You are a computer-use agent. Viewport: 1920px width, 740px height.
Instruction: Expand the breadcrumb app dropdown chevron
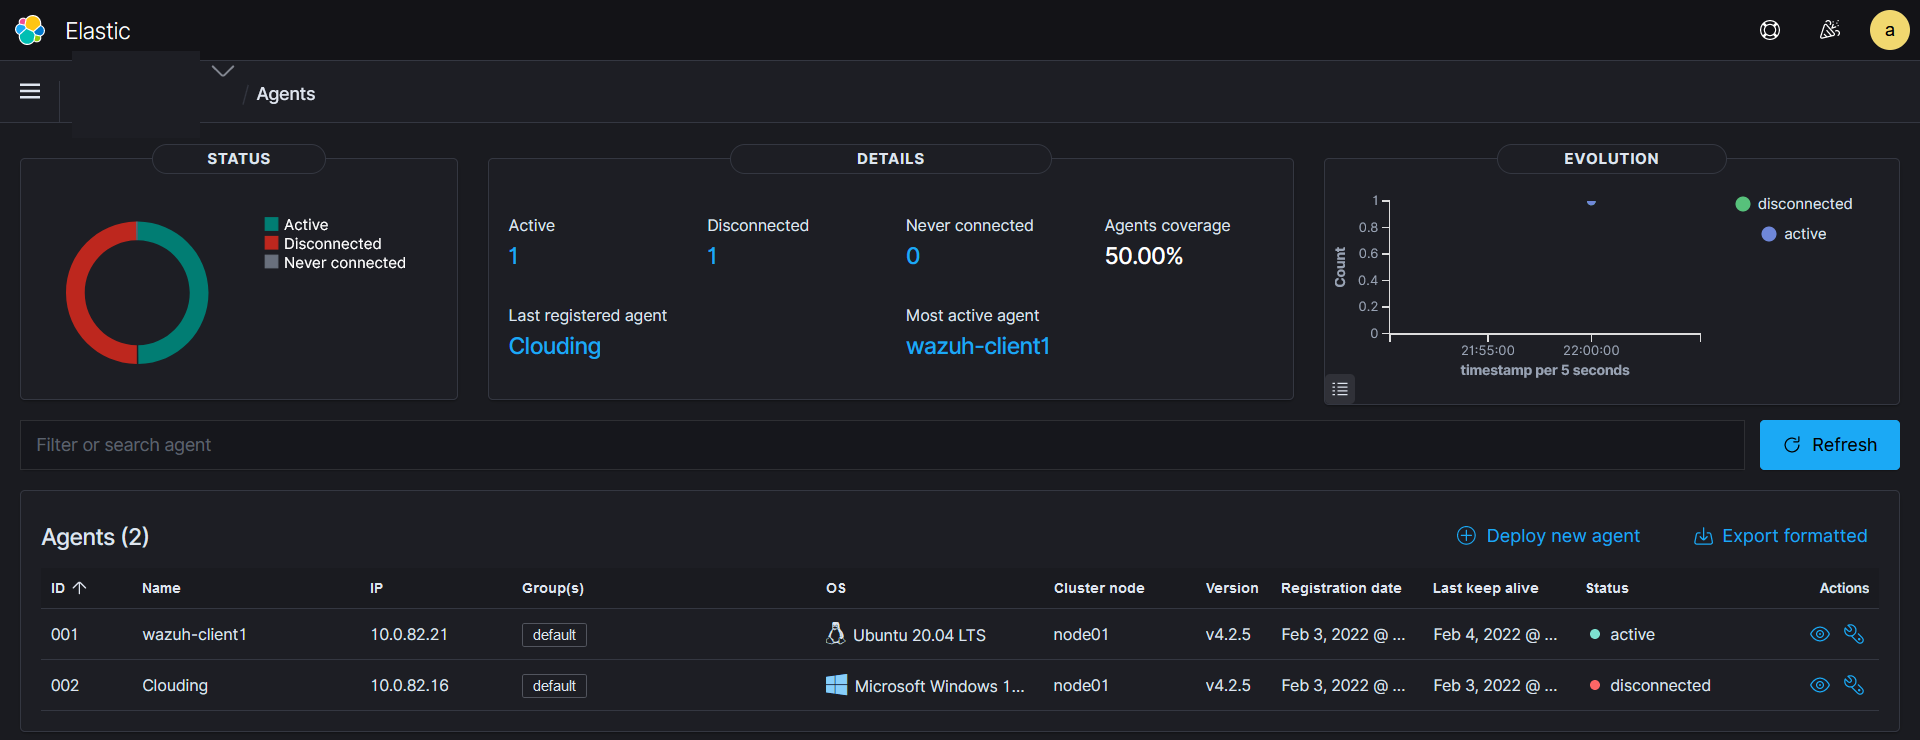tap(223, 71)
